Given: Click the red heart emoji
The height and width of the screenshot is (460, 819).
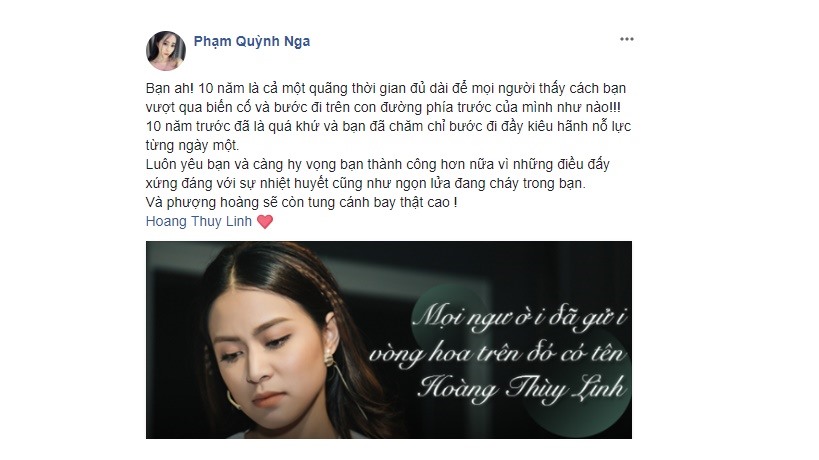Looking at the screenshot, I should click(265, 221).
